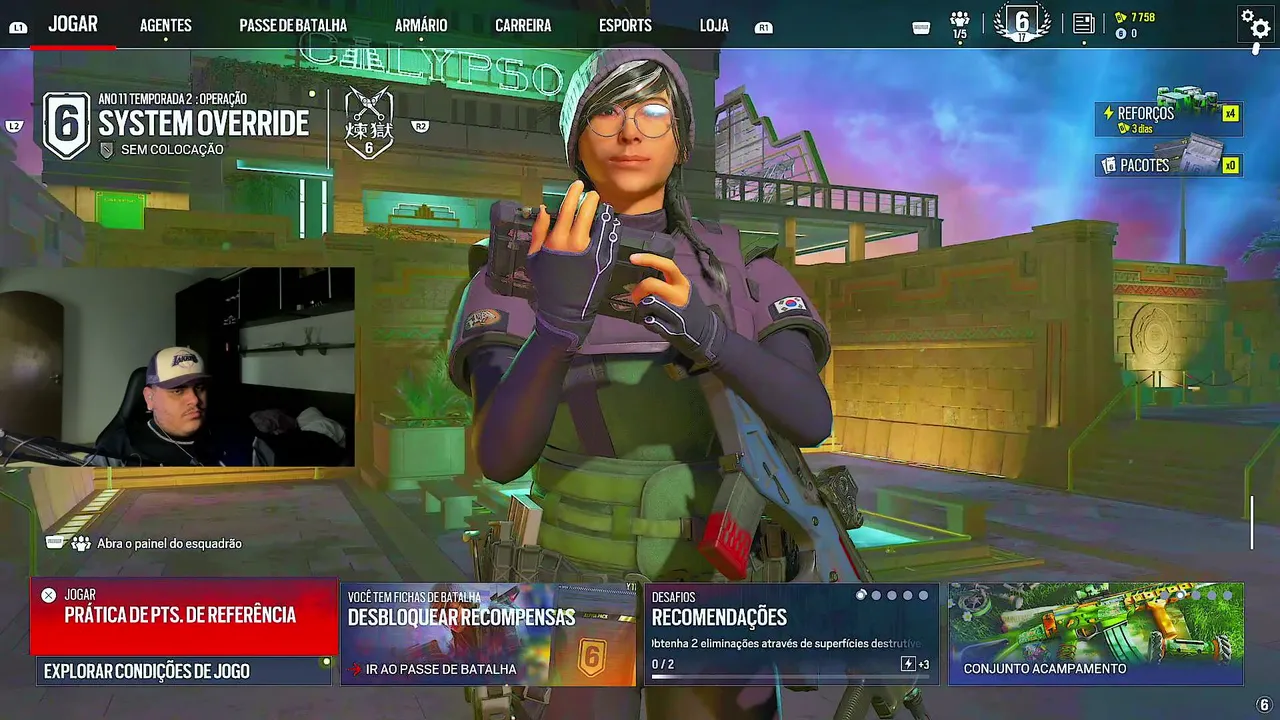
Task: Select the crossed-swords operation emblem
Action: (369, 123)
